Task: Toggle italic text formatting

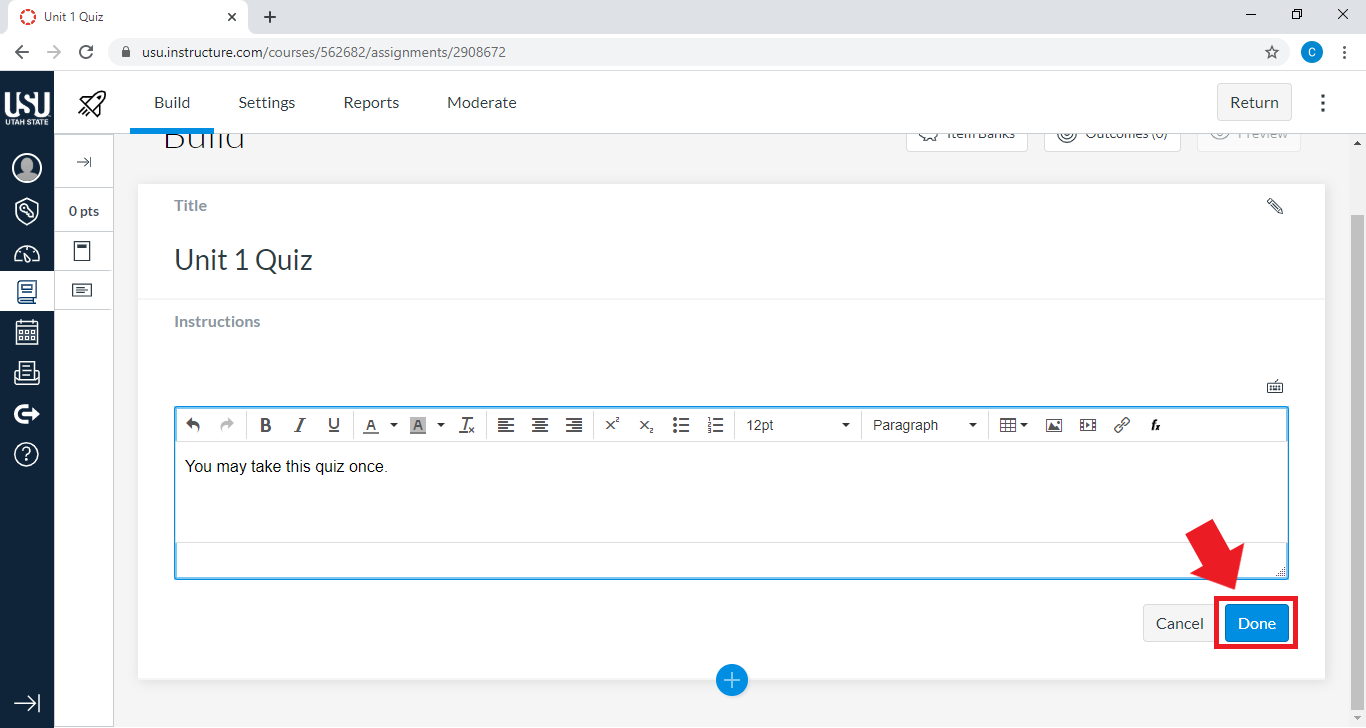Action: tap(299, 425)
